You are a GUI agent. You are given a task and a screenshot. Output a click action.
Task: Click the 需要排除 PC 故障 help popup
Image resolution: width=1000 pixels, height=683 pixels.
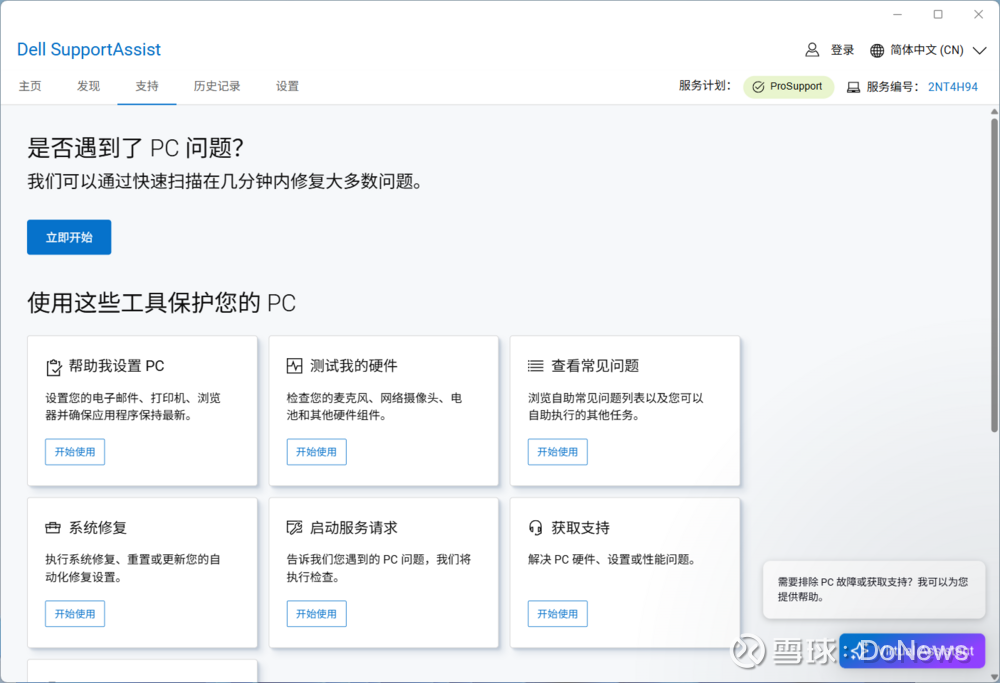click(874, 589)
